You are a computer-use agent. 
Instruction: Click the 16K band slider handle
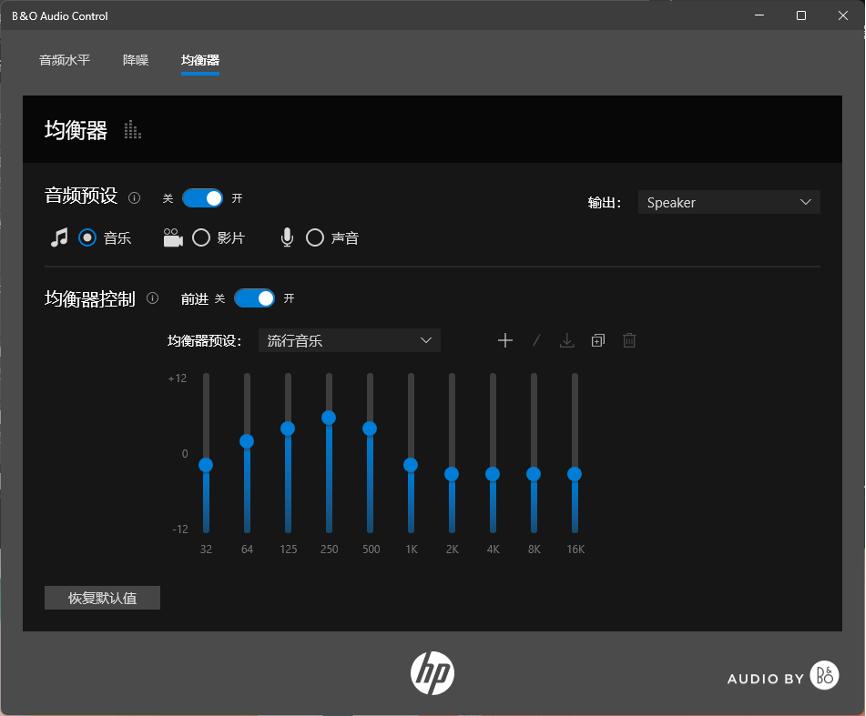575,474
